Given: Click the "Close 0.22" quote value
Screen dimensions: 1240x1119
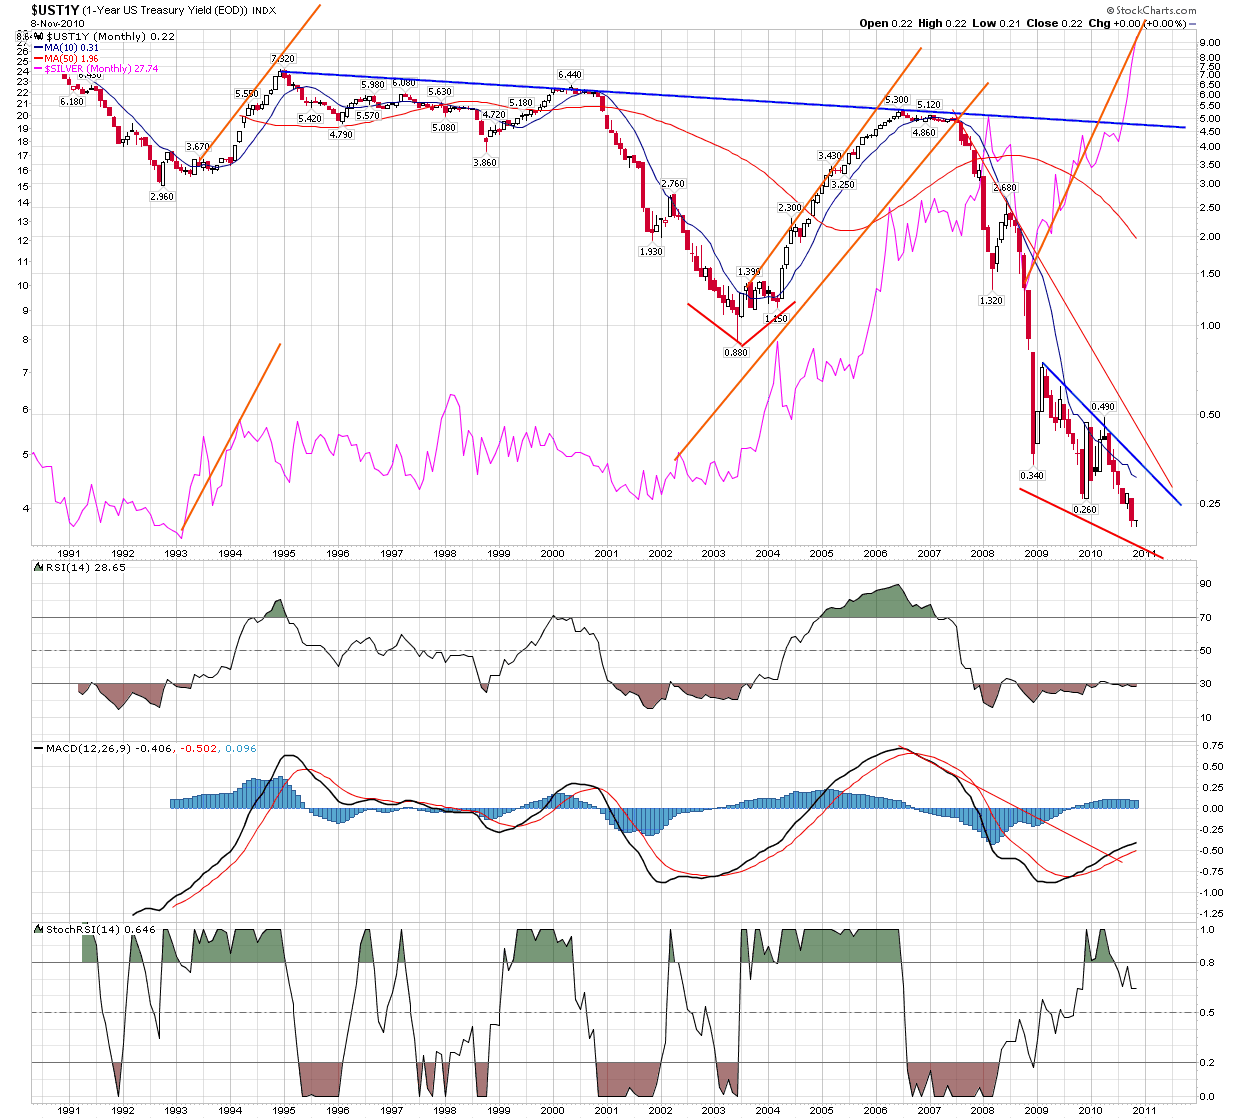Looking at the screenshot, I should pos(1055,23).
